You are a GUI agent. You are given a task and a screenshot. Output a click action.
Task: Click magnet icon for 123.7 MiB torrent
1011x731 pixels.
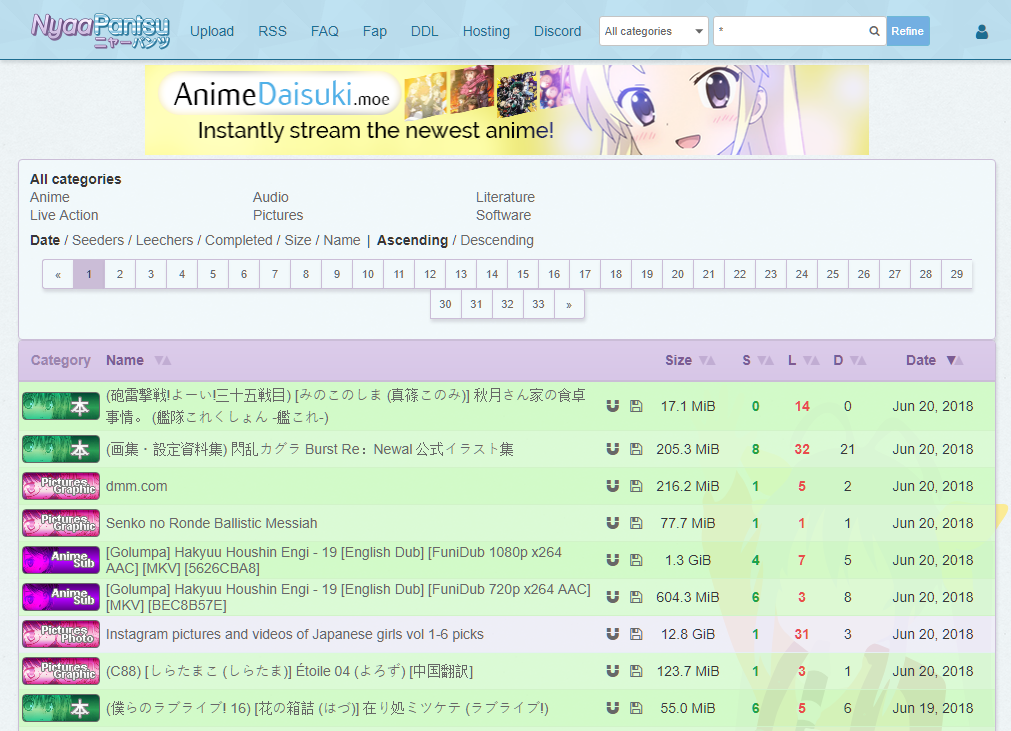613,671
